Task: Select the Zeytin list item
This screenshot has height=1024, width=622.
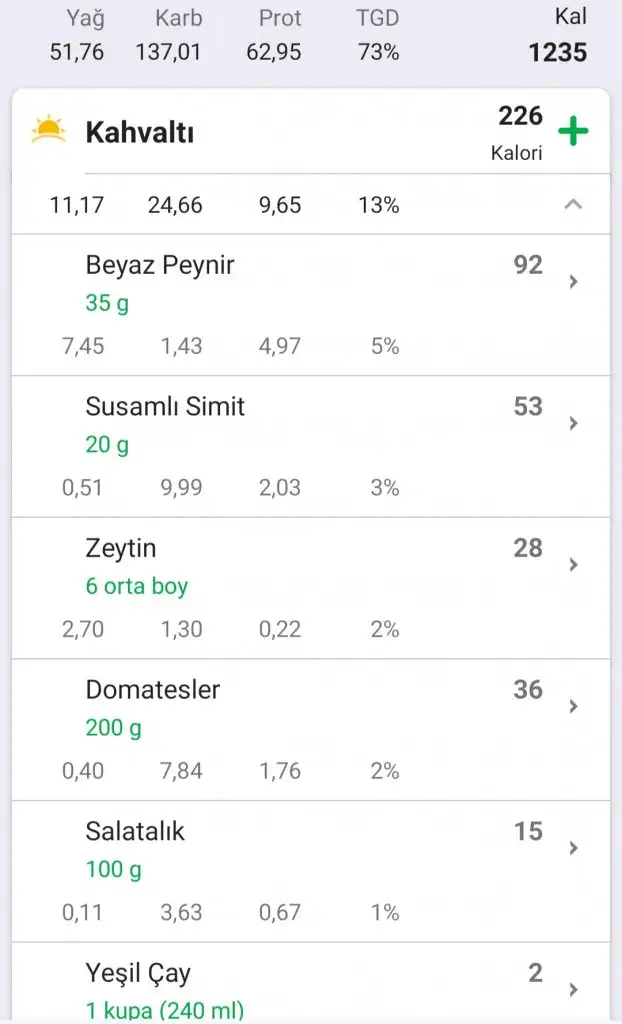Action: (121, 549)
